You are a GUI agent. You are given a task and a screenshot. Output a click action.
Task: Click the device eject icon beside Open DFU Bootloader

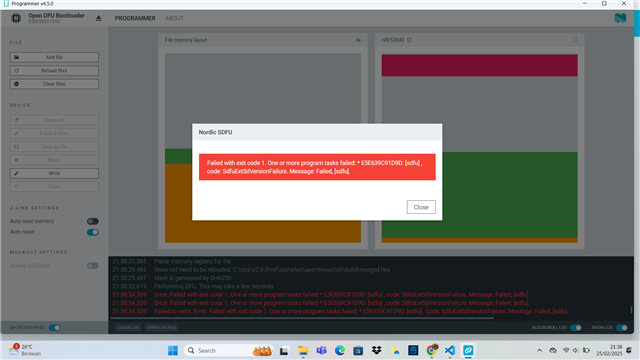[98, 18]
